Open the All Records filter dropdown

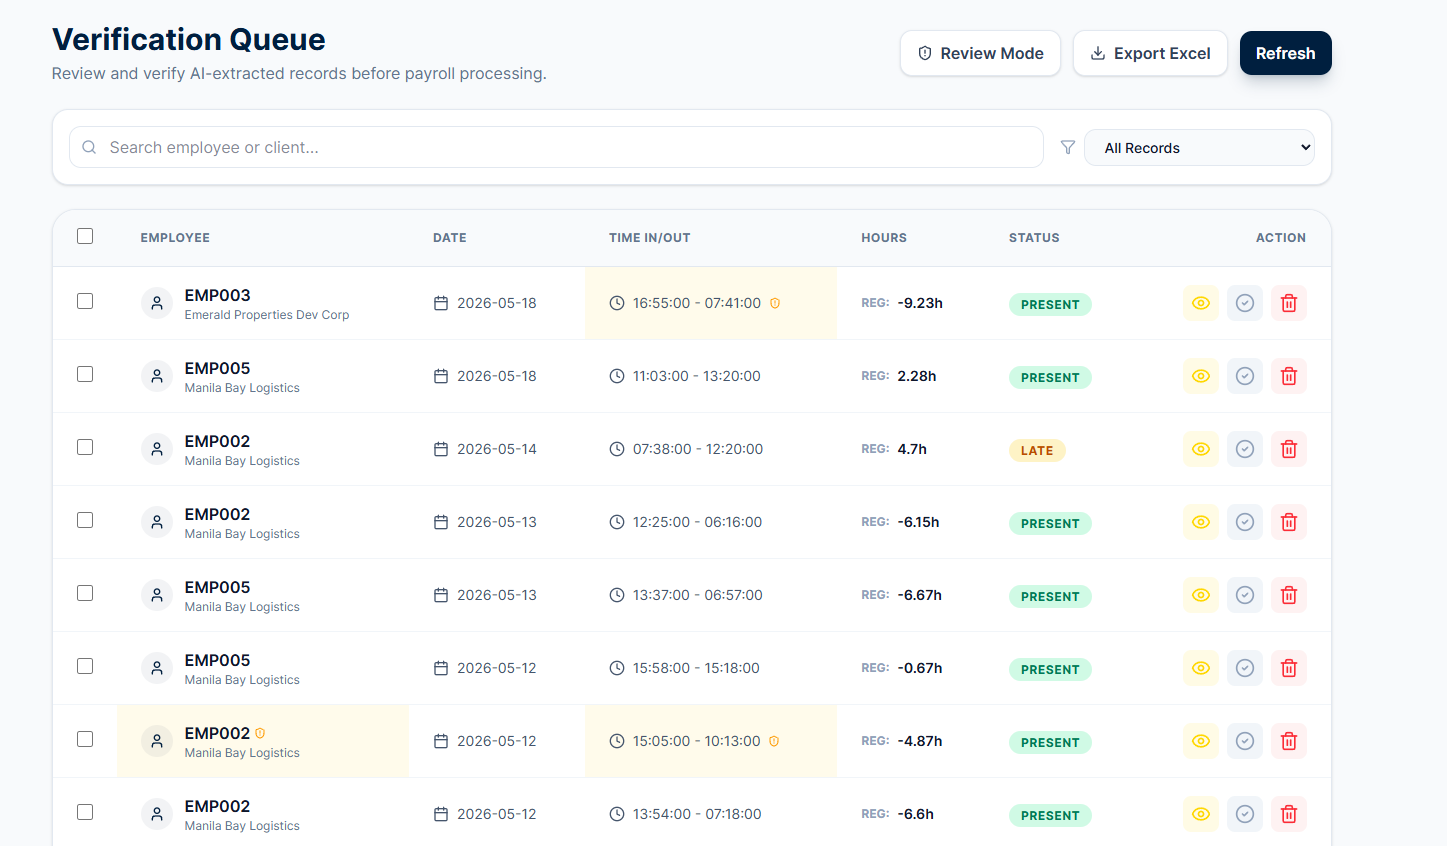click(1199, 147)
